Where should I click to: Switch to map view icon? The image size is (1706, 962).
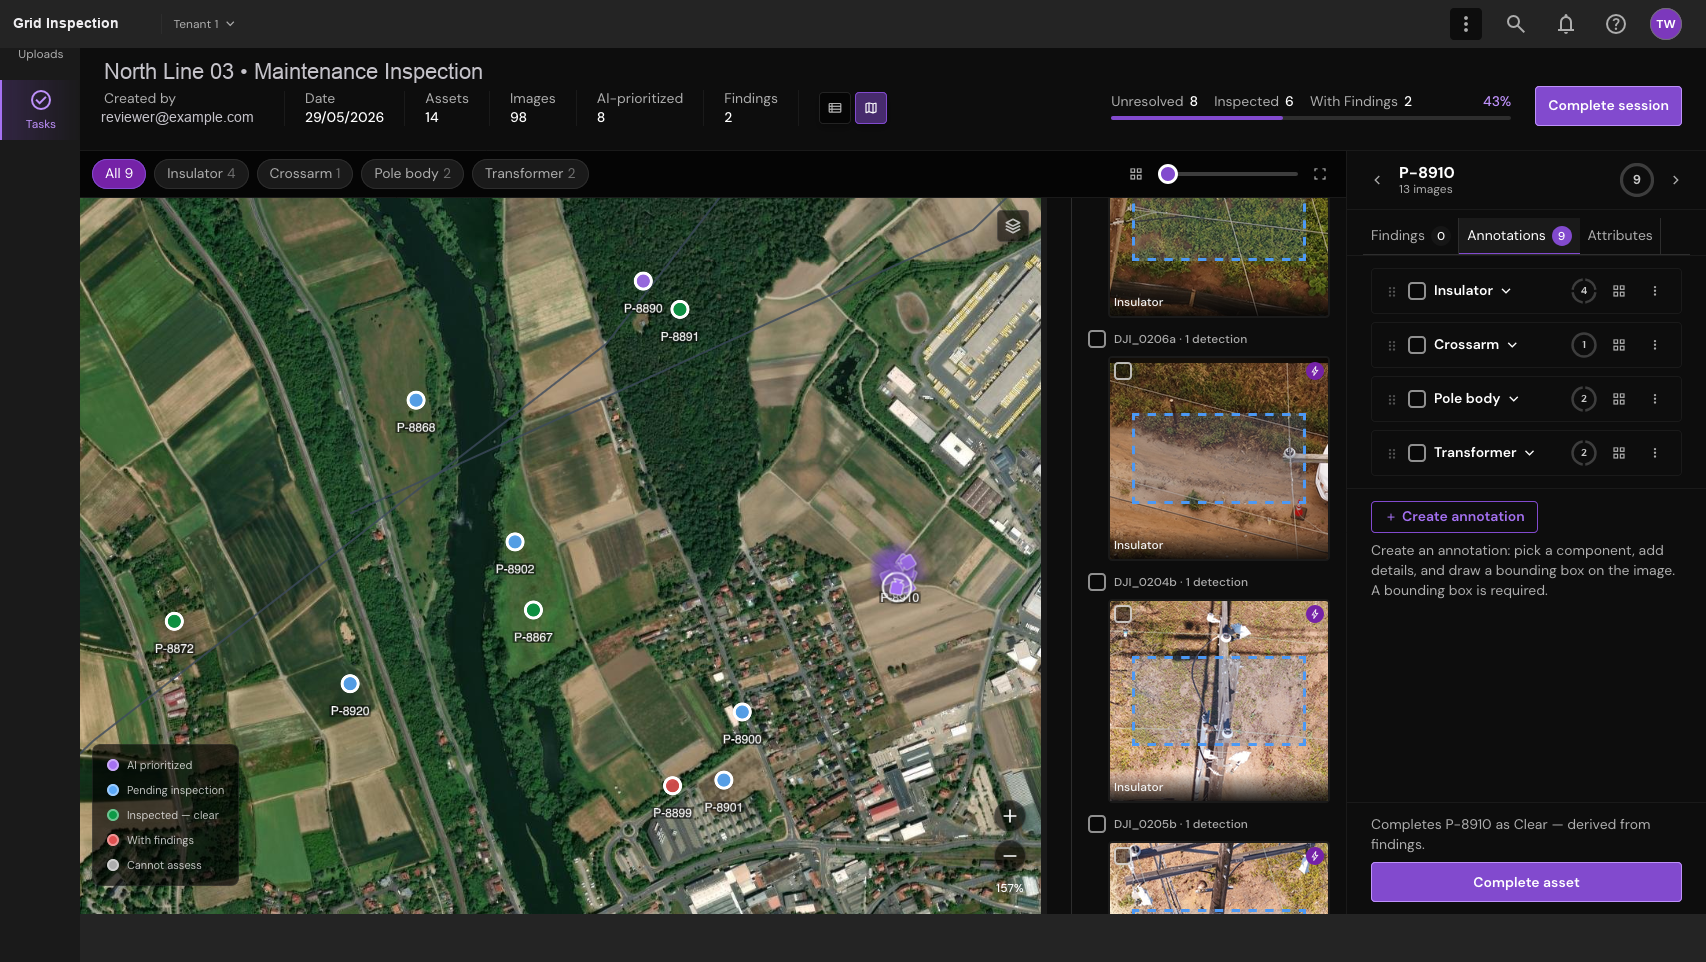871,108
